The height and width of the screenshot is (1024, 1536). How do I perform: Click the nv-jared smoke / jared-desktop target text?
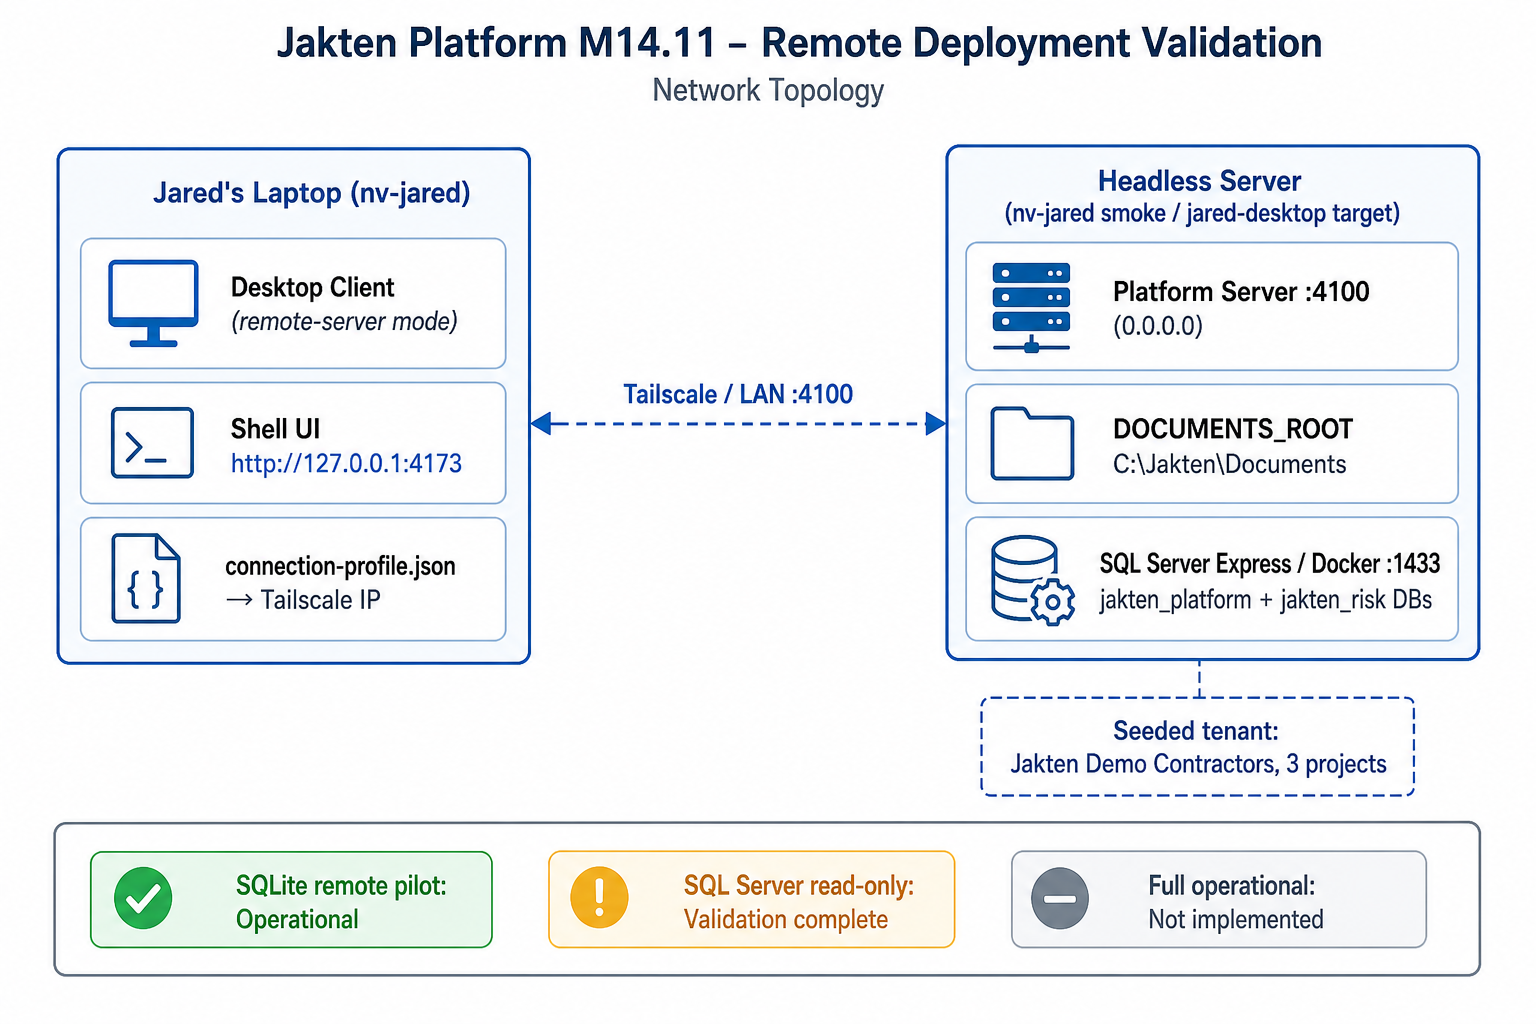point(1202,214)
